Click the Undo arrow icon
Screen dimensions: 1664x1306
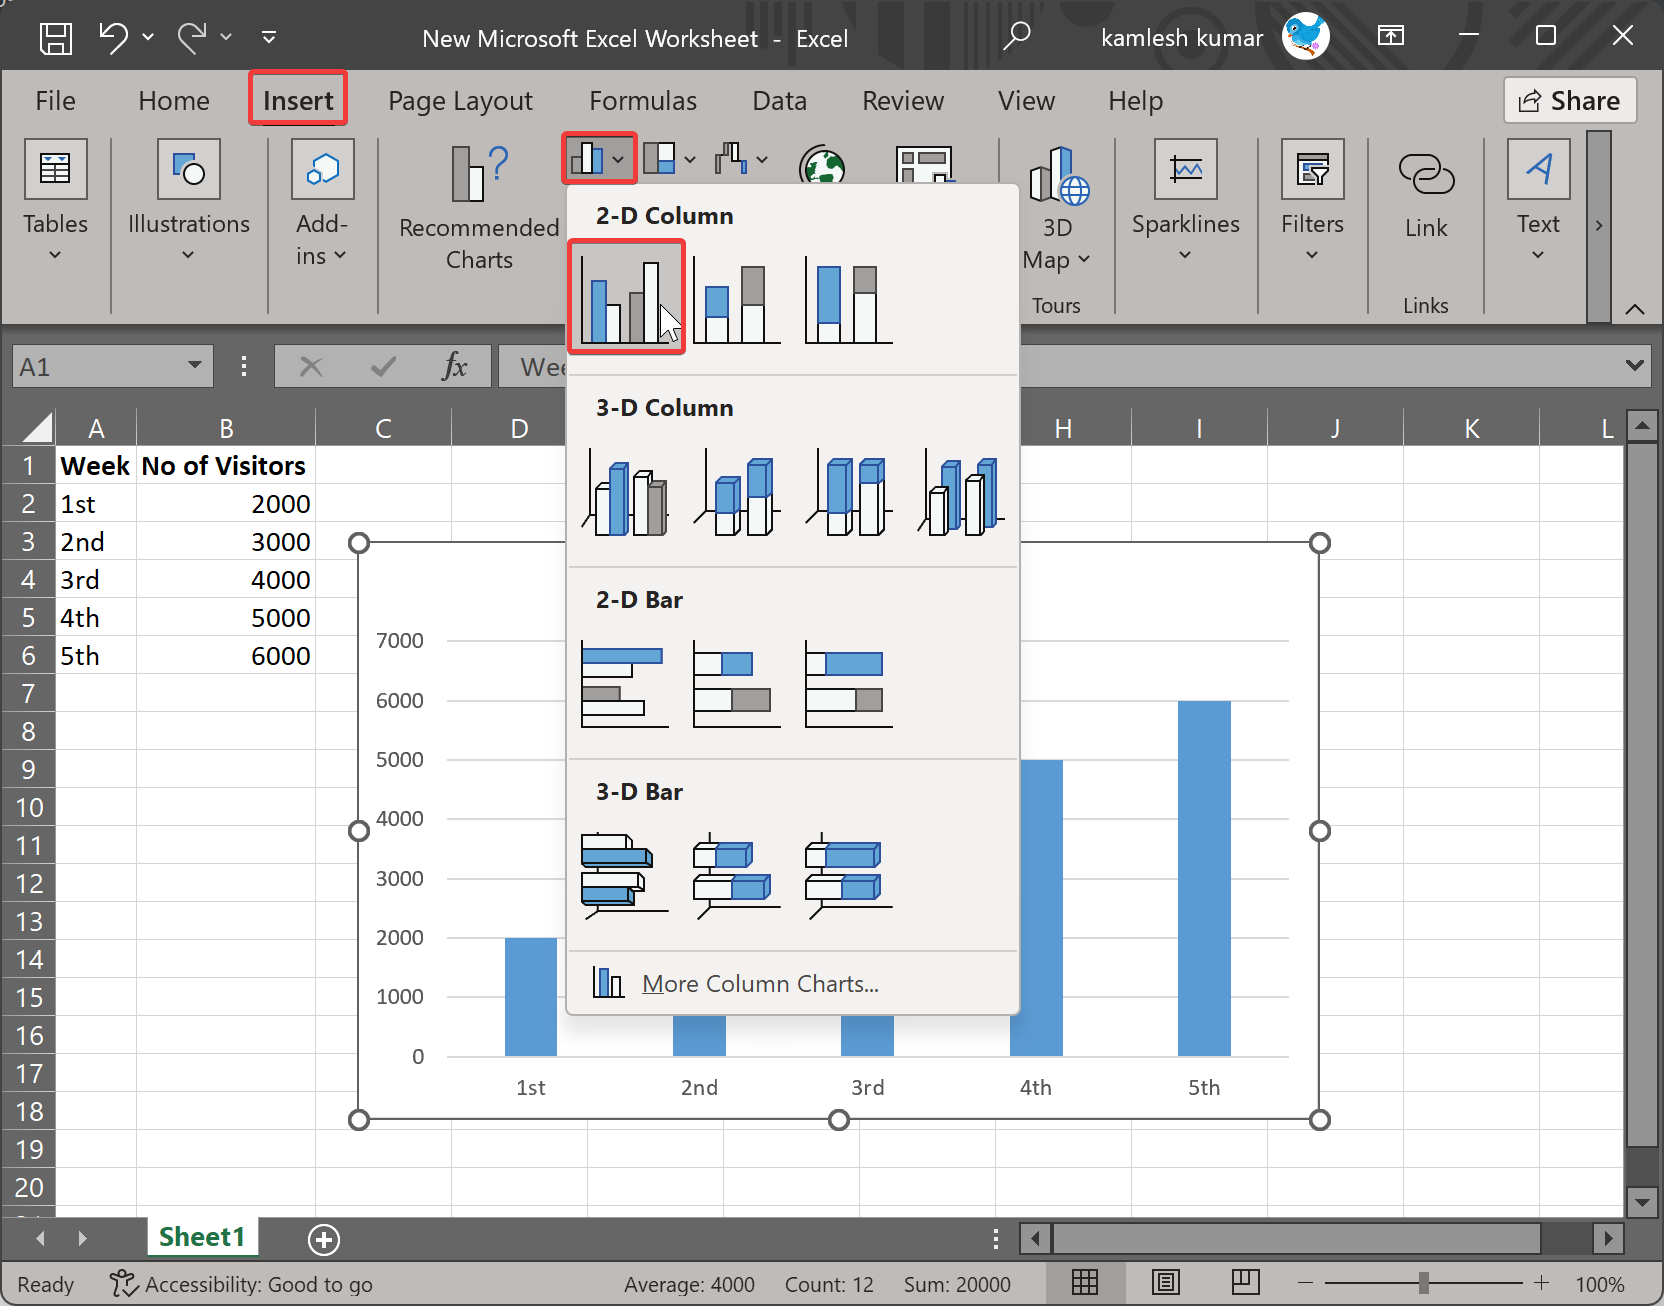113,38
